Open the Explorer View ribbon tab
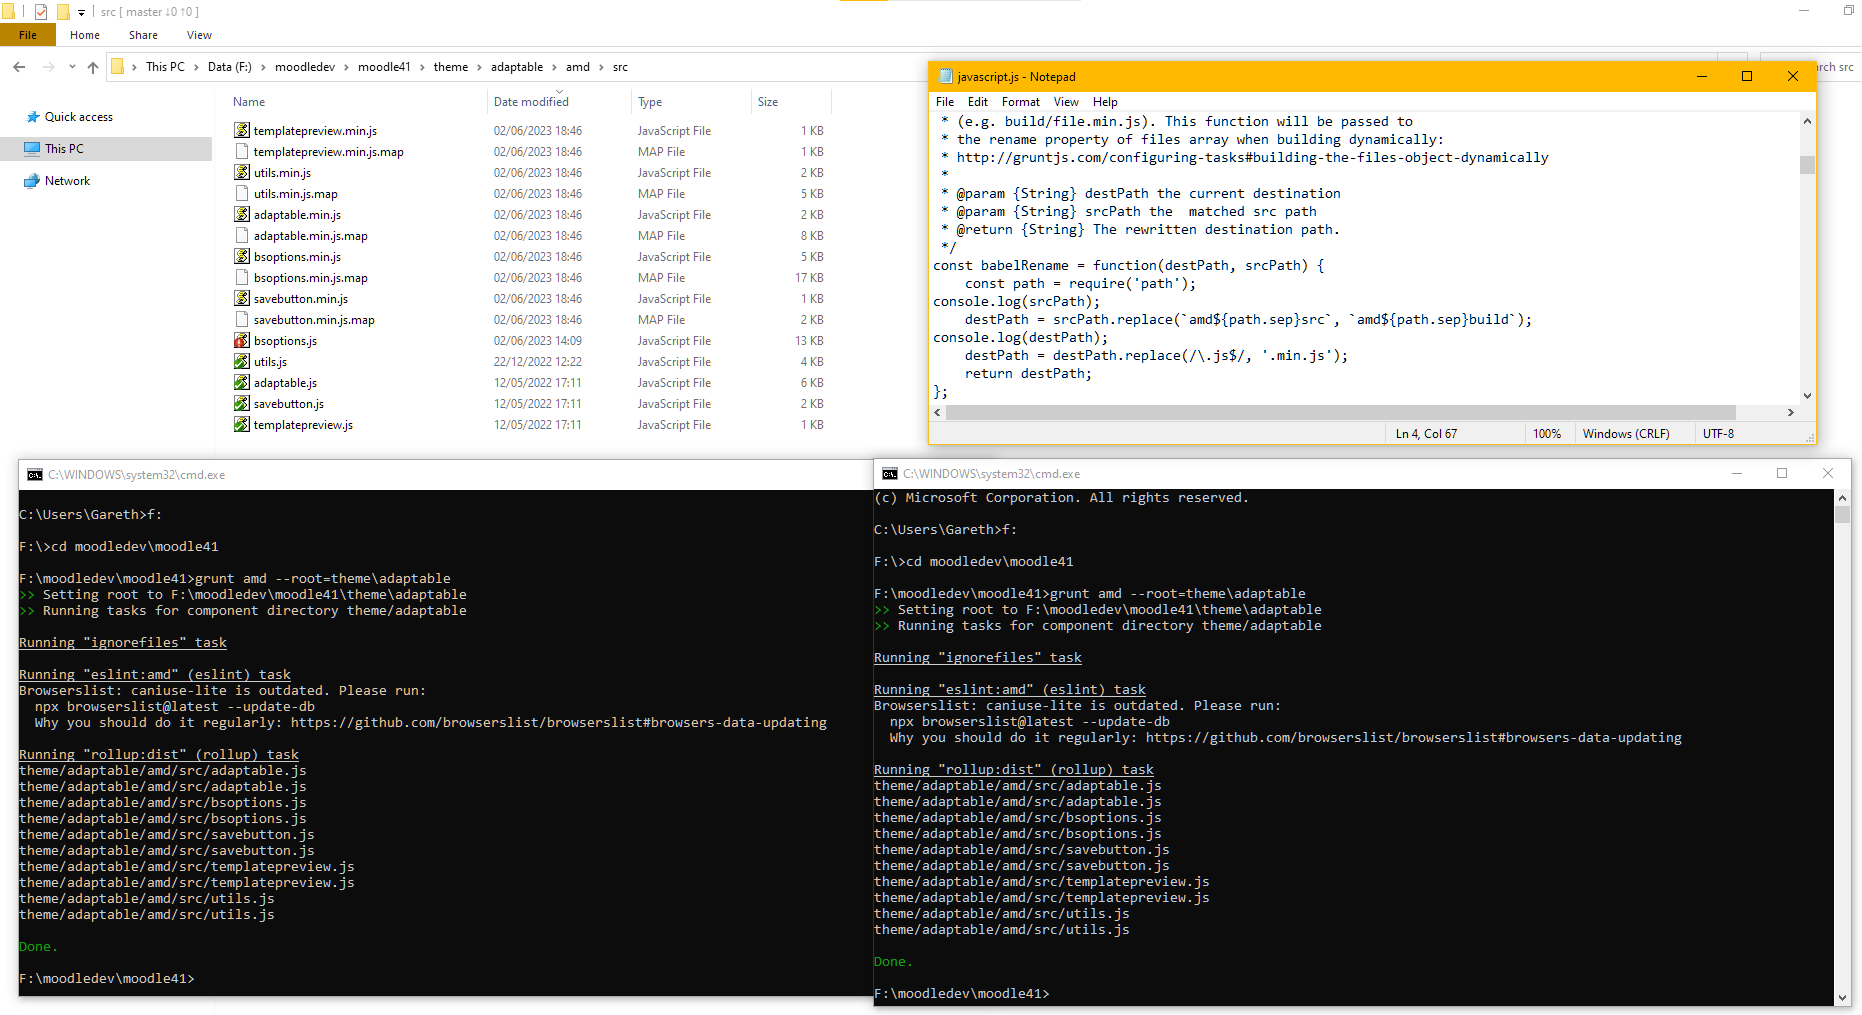Screen dimensions: 1862x1015 (199, 35)
